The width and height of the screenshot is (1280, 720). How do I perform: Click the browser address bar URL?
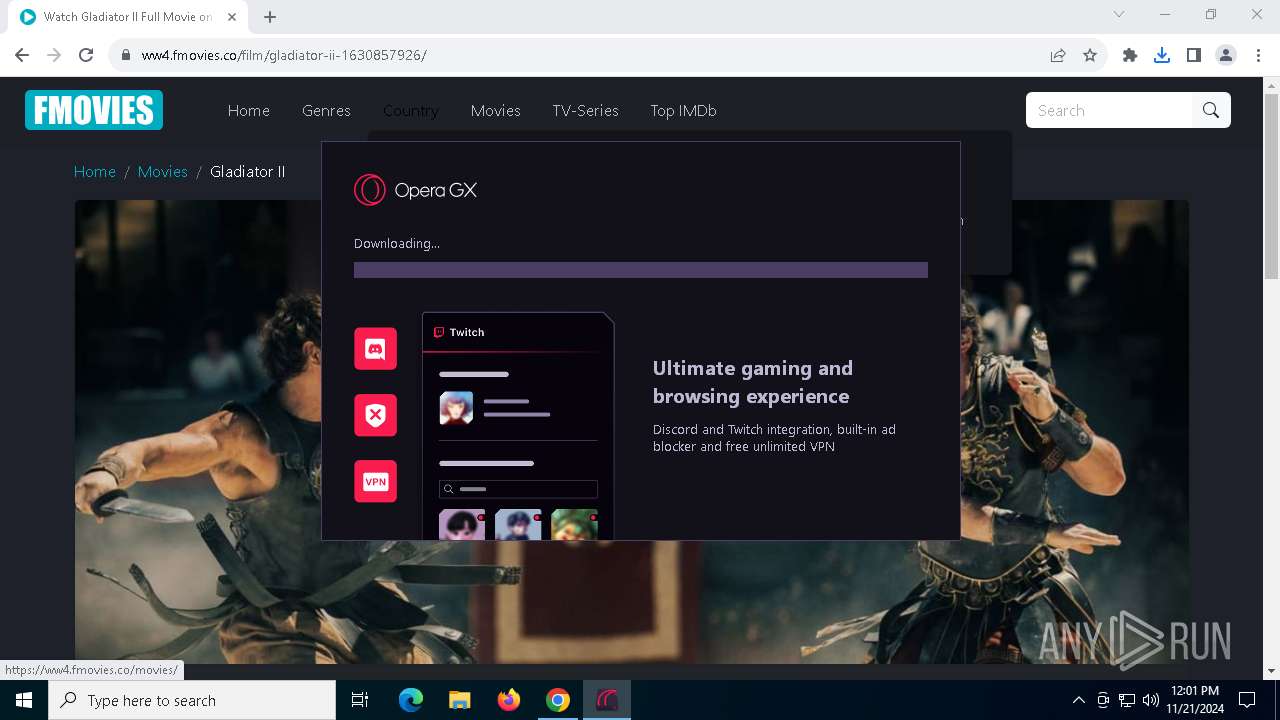tap(284, 55)
